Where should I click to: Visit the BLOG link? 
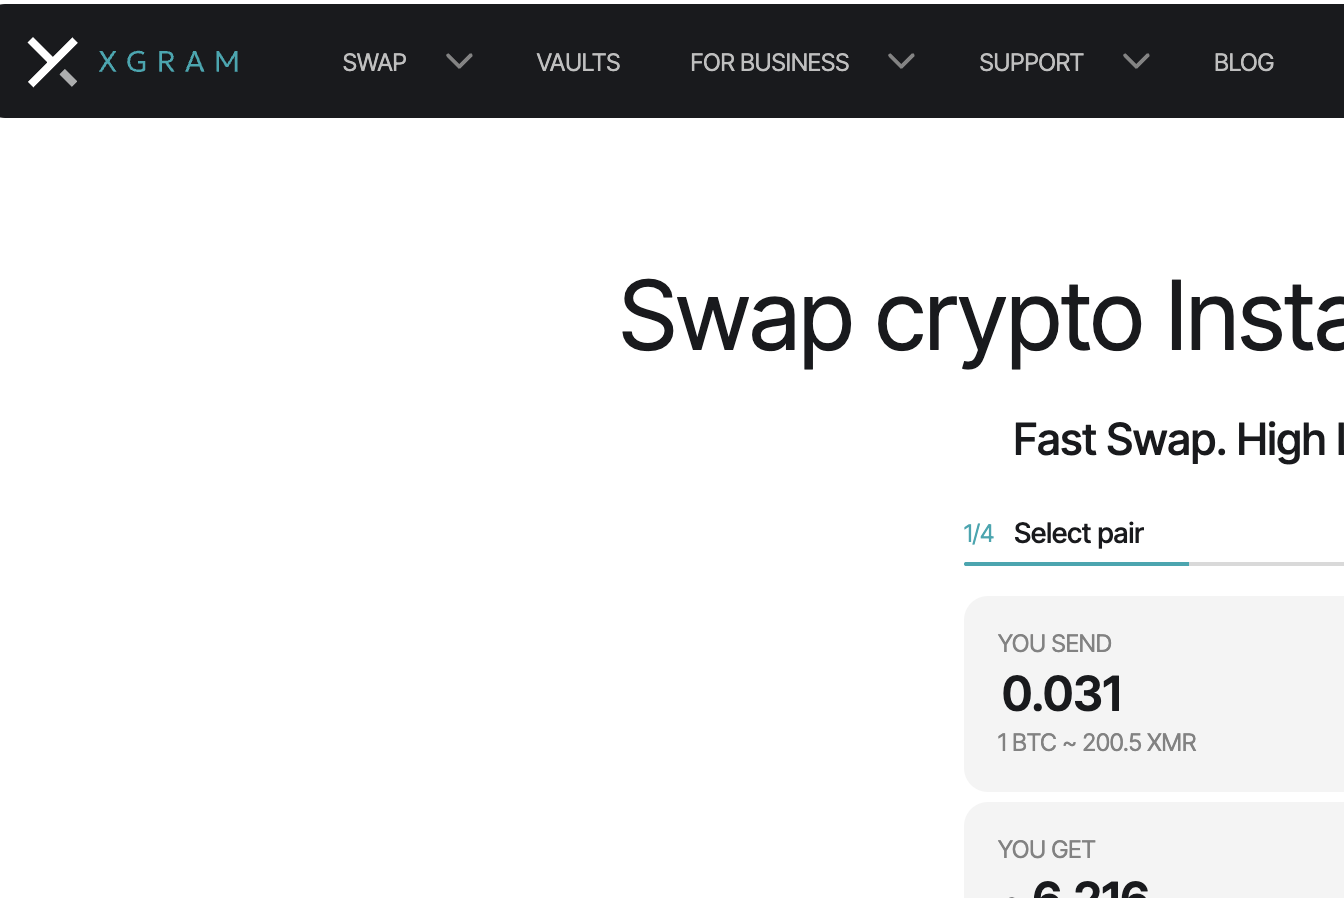coord(1243,62)
